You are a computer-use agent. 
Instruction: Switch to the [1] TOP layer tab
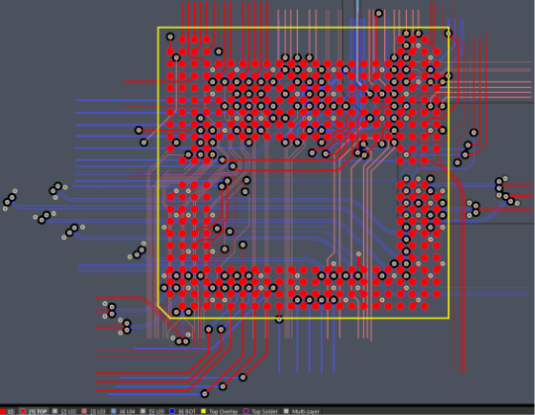point(34,411)
